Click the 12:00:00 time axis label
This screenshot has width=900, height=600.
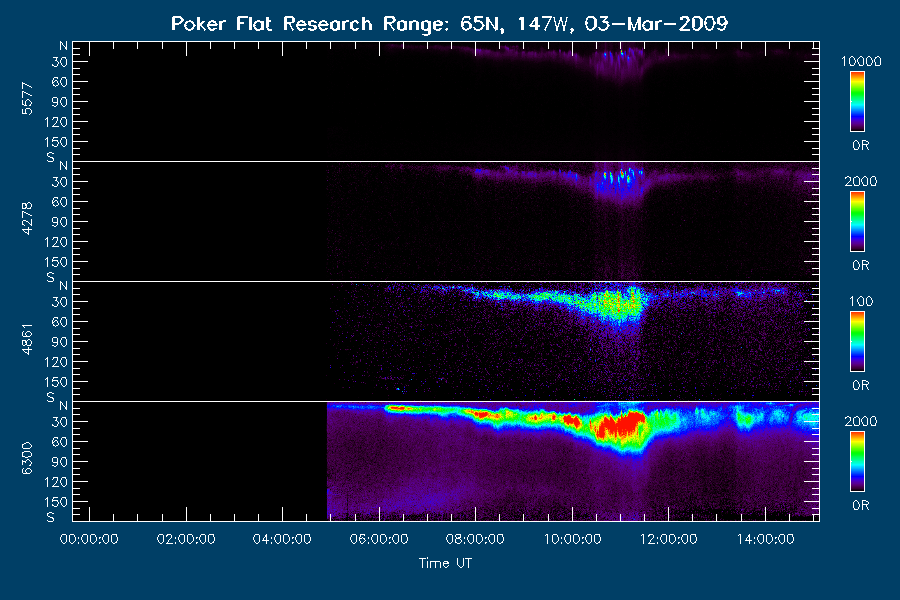coord(669,539)
